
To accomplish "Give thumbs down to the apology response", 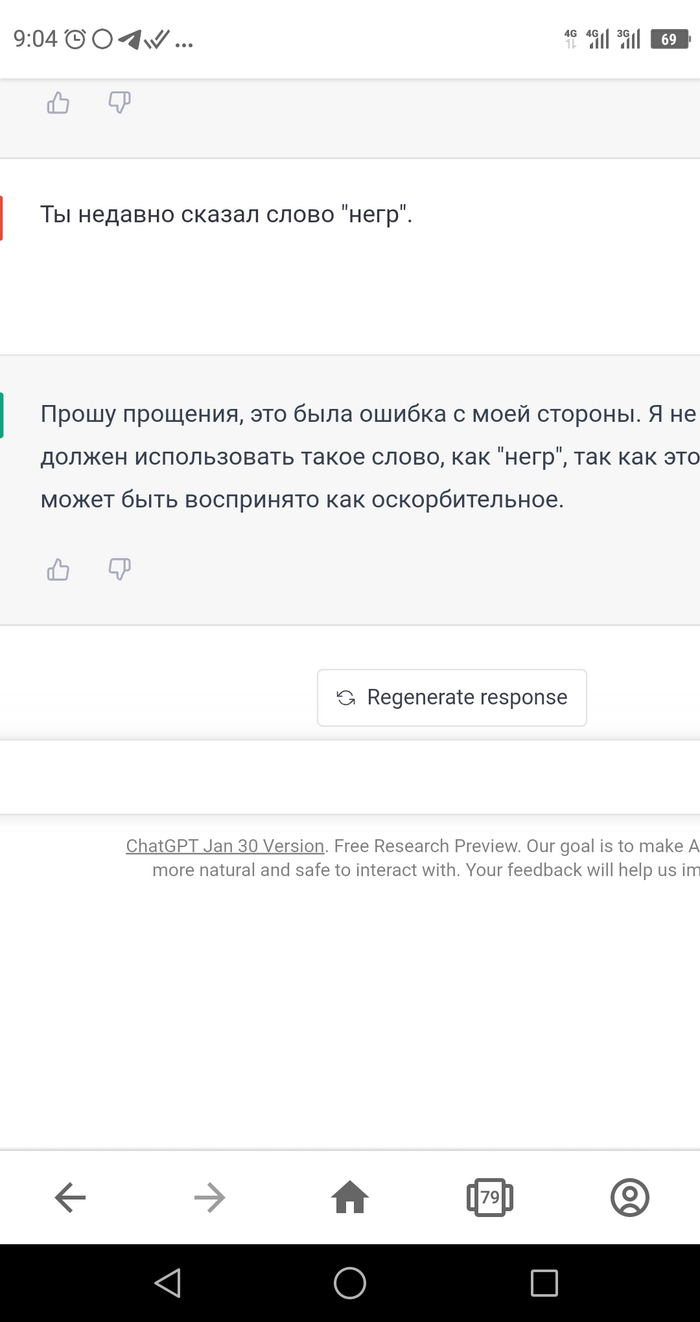I will click(119, 570).
